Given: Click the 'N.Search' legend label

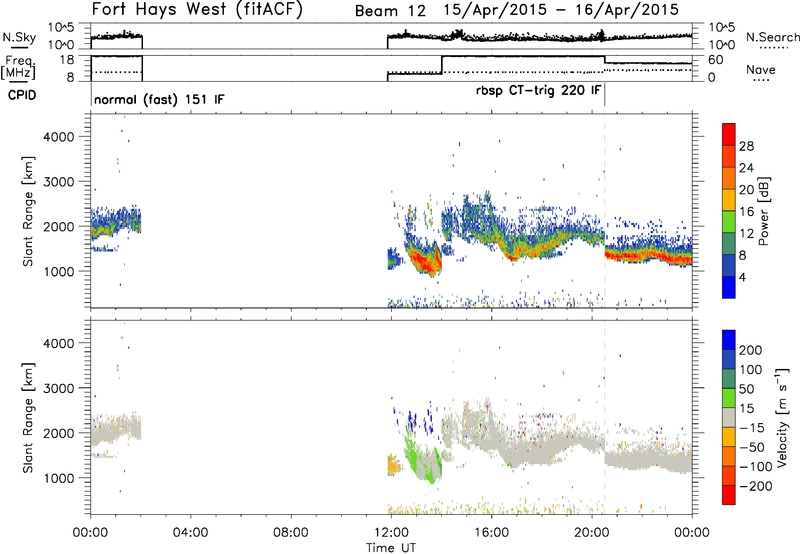Looking at the screenshot, I should coord(772,37).
